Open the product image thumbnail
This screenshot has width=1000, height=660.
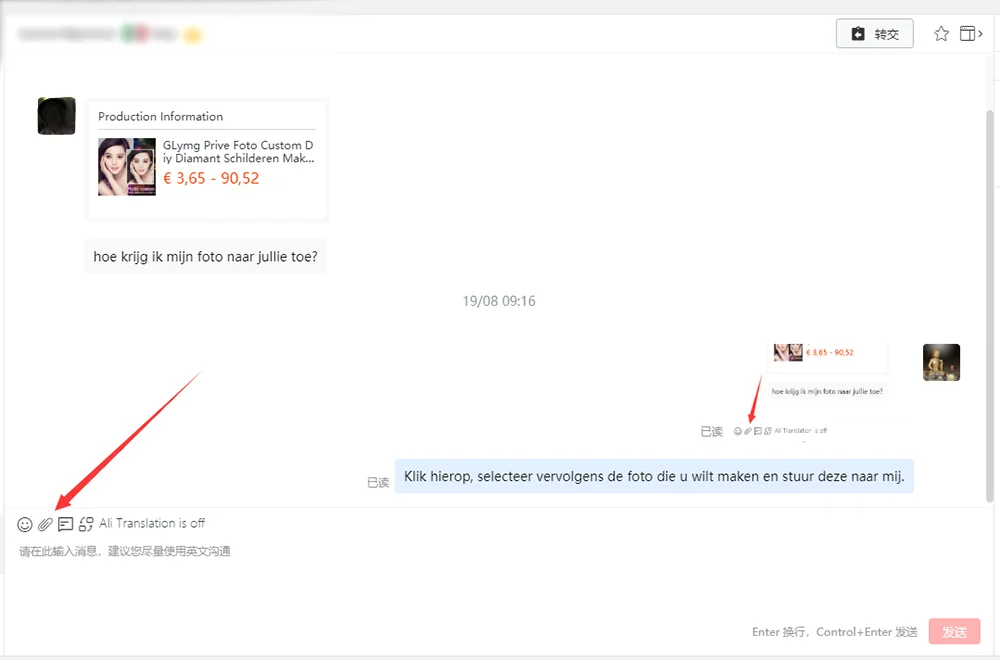[127, 166]
